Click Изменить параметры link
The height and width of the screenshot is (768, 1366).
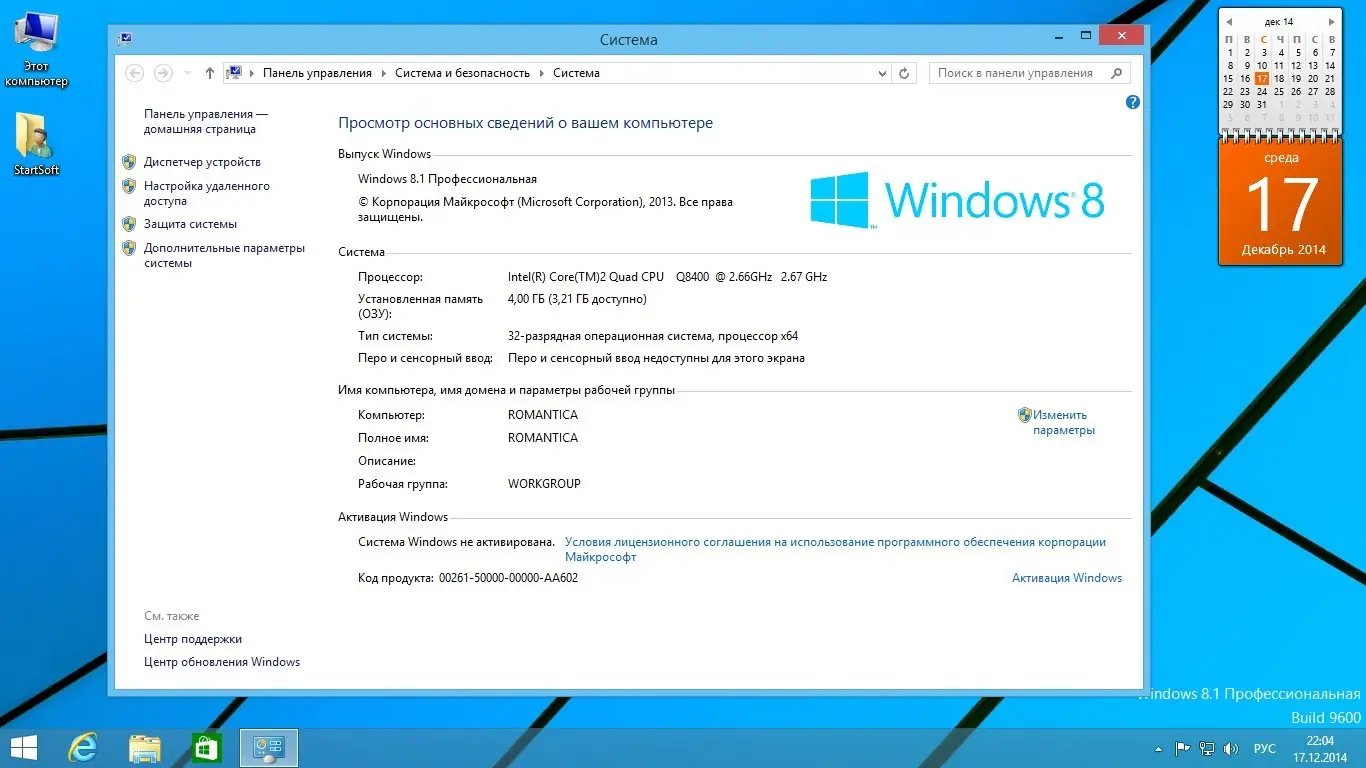coord(1064,423)
